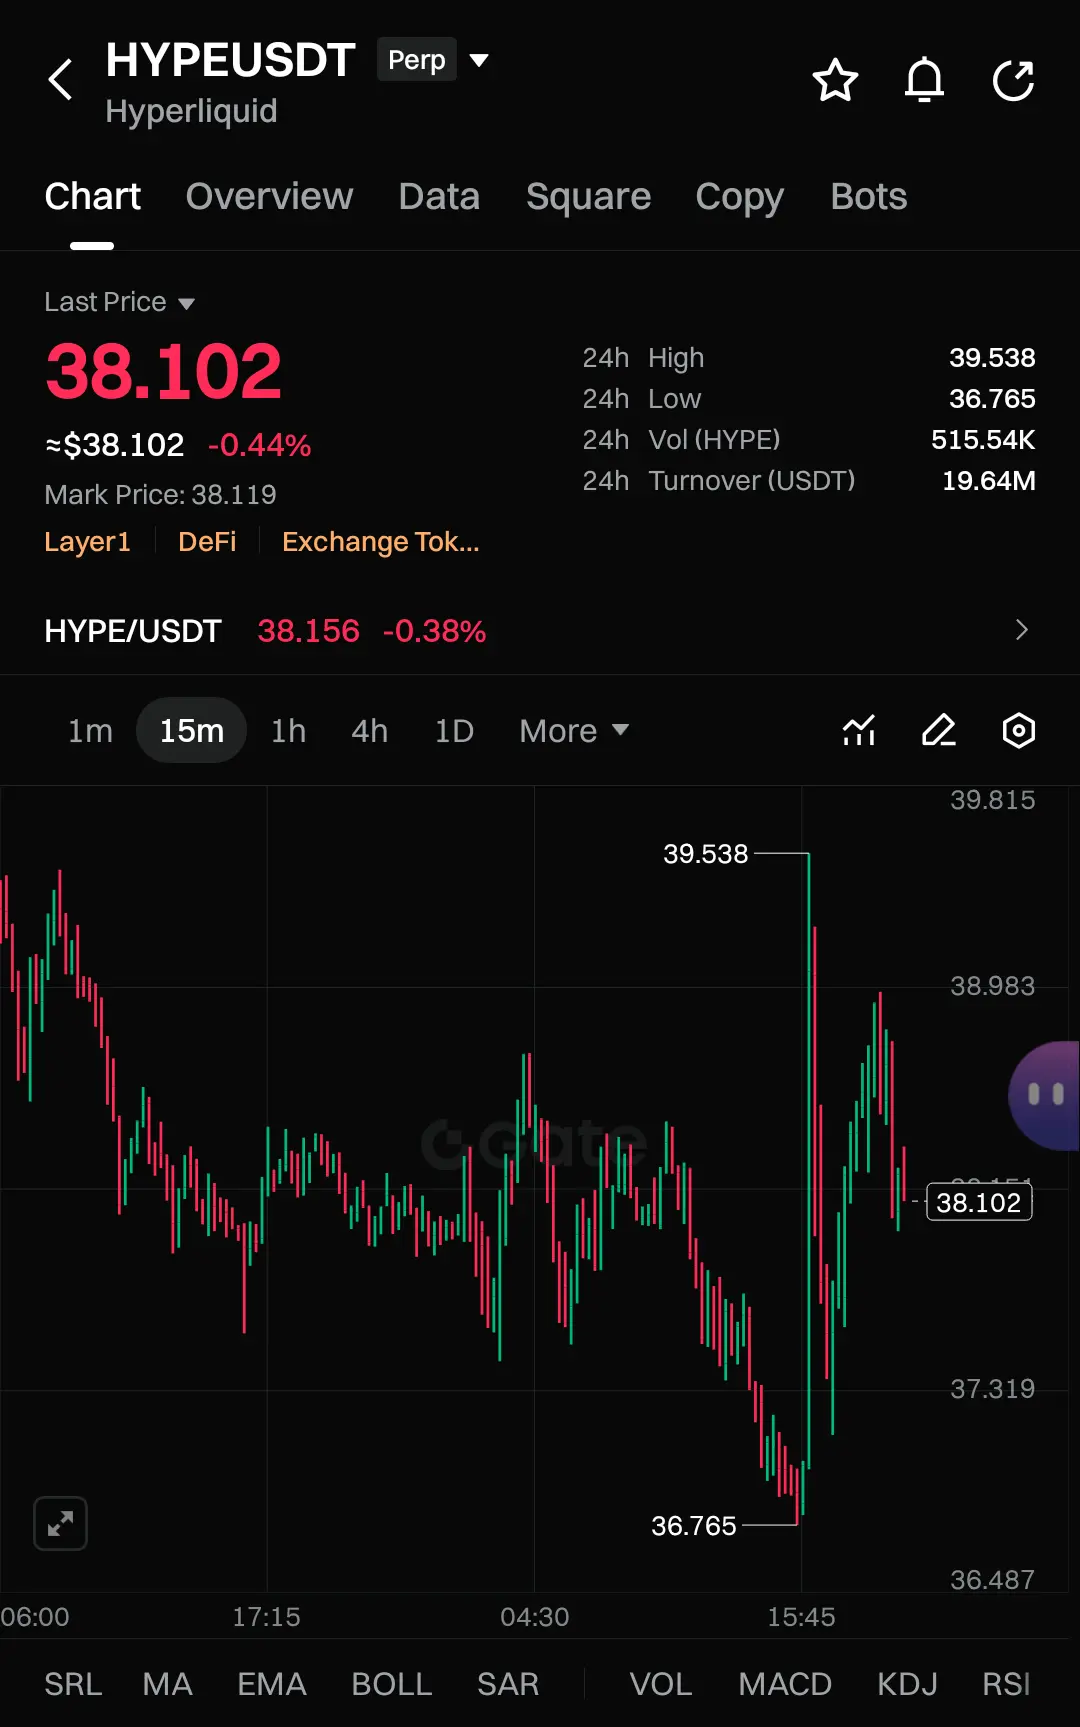Add HYPEUSDT to favorites with star icon
Viewport: 1080px width, 1727px height.
(835, 80)
